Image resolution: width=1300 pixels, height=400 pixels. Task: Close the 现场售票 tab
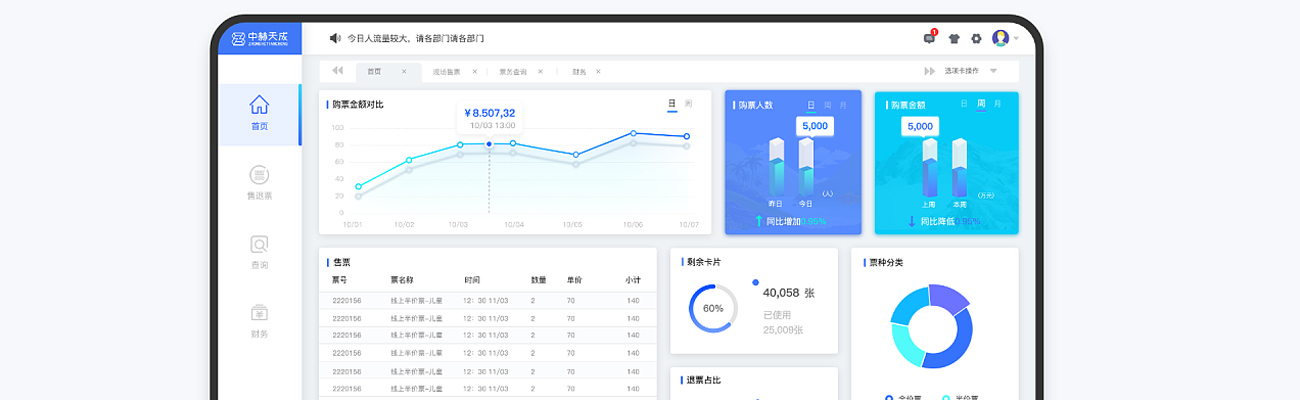[474, 71]
